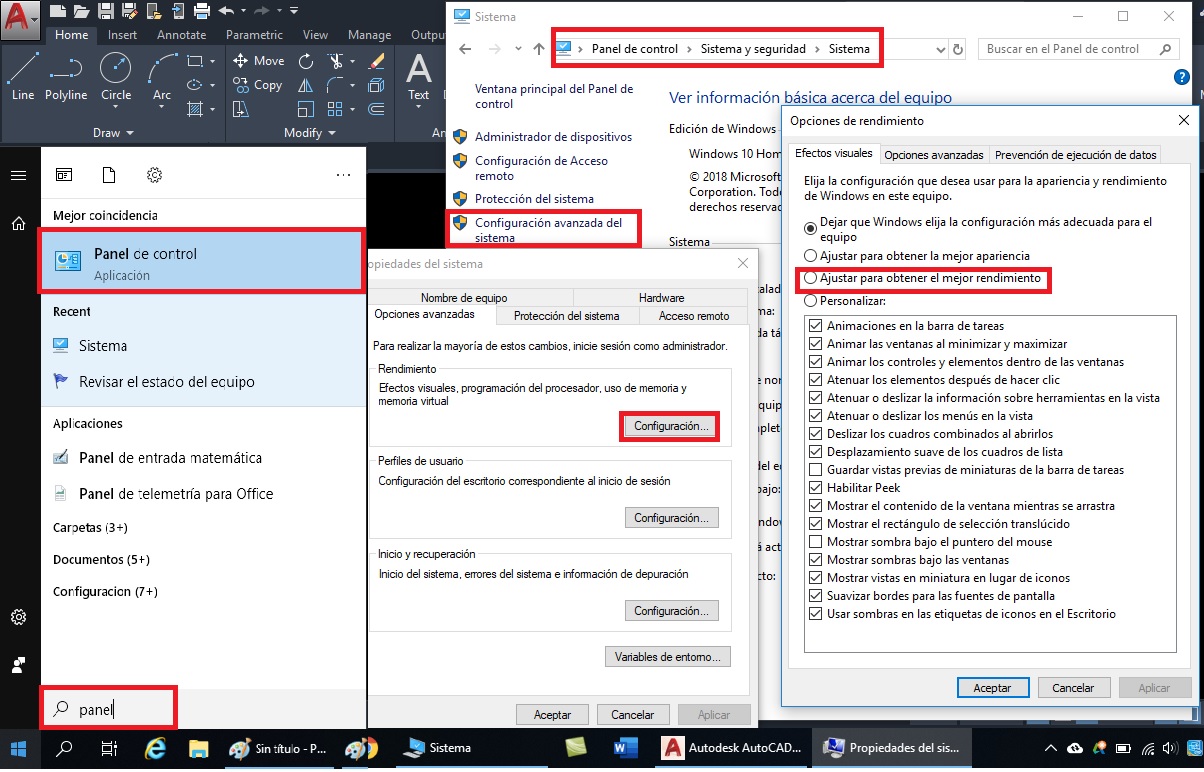Select the Copy tool

click(x=258, y=85)
